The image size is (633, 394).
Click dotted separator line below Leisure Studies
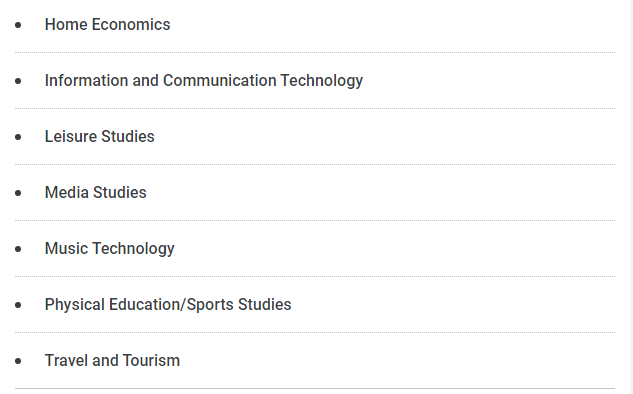315,164
